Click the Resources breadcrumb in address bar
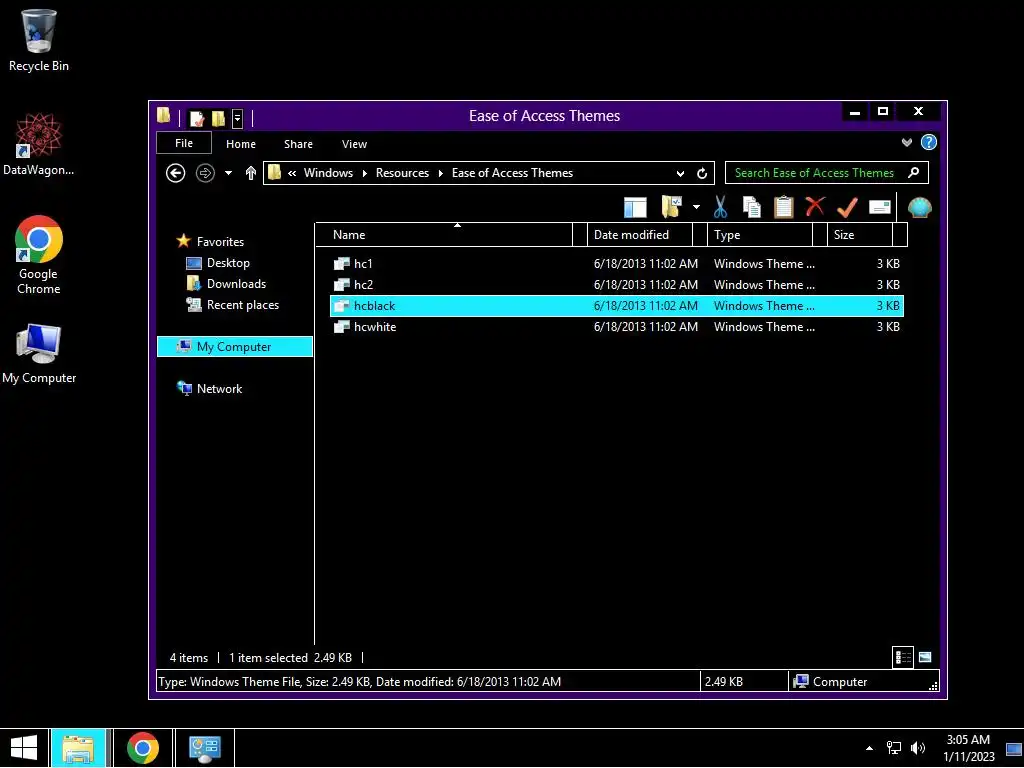 point(402,173)
